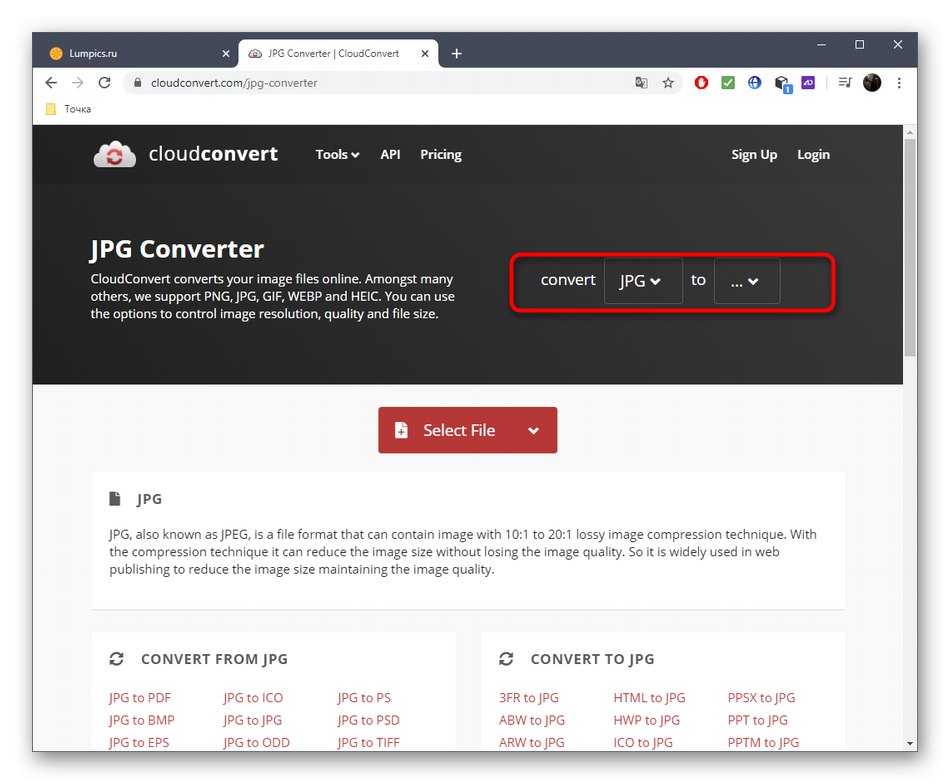Open HTML to JPG link
The image size is (950, 784).
point(649,698)
